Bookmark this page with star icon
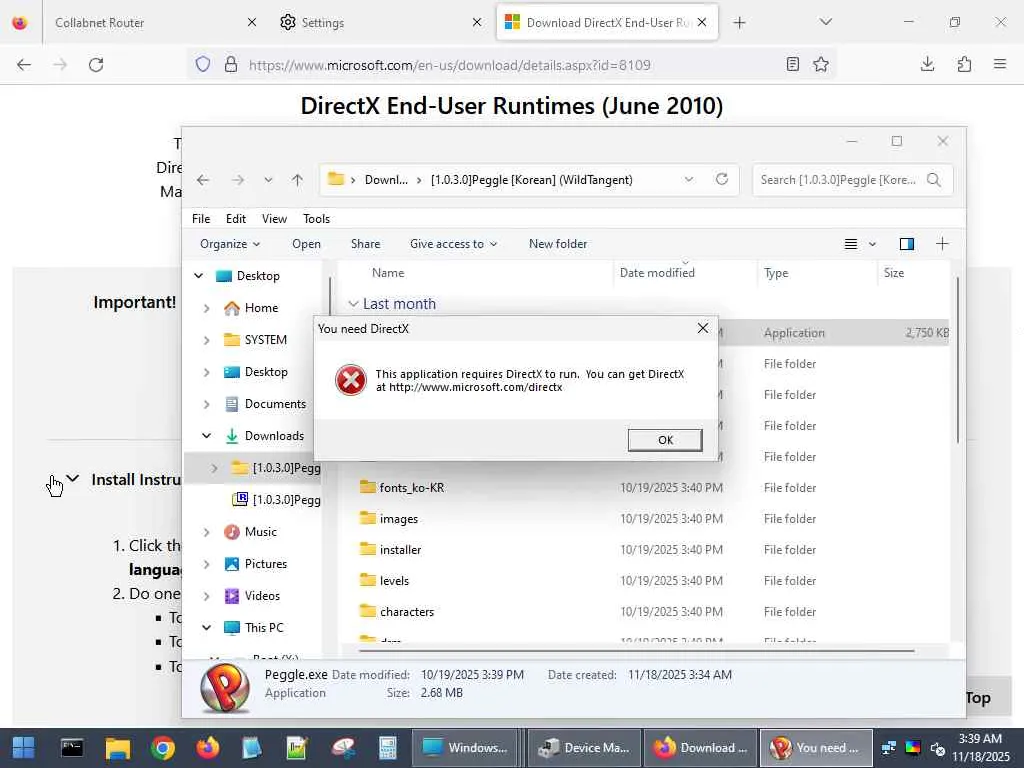The width and height of the screenshot is (1024, 768). pos(821,64)
